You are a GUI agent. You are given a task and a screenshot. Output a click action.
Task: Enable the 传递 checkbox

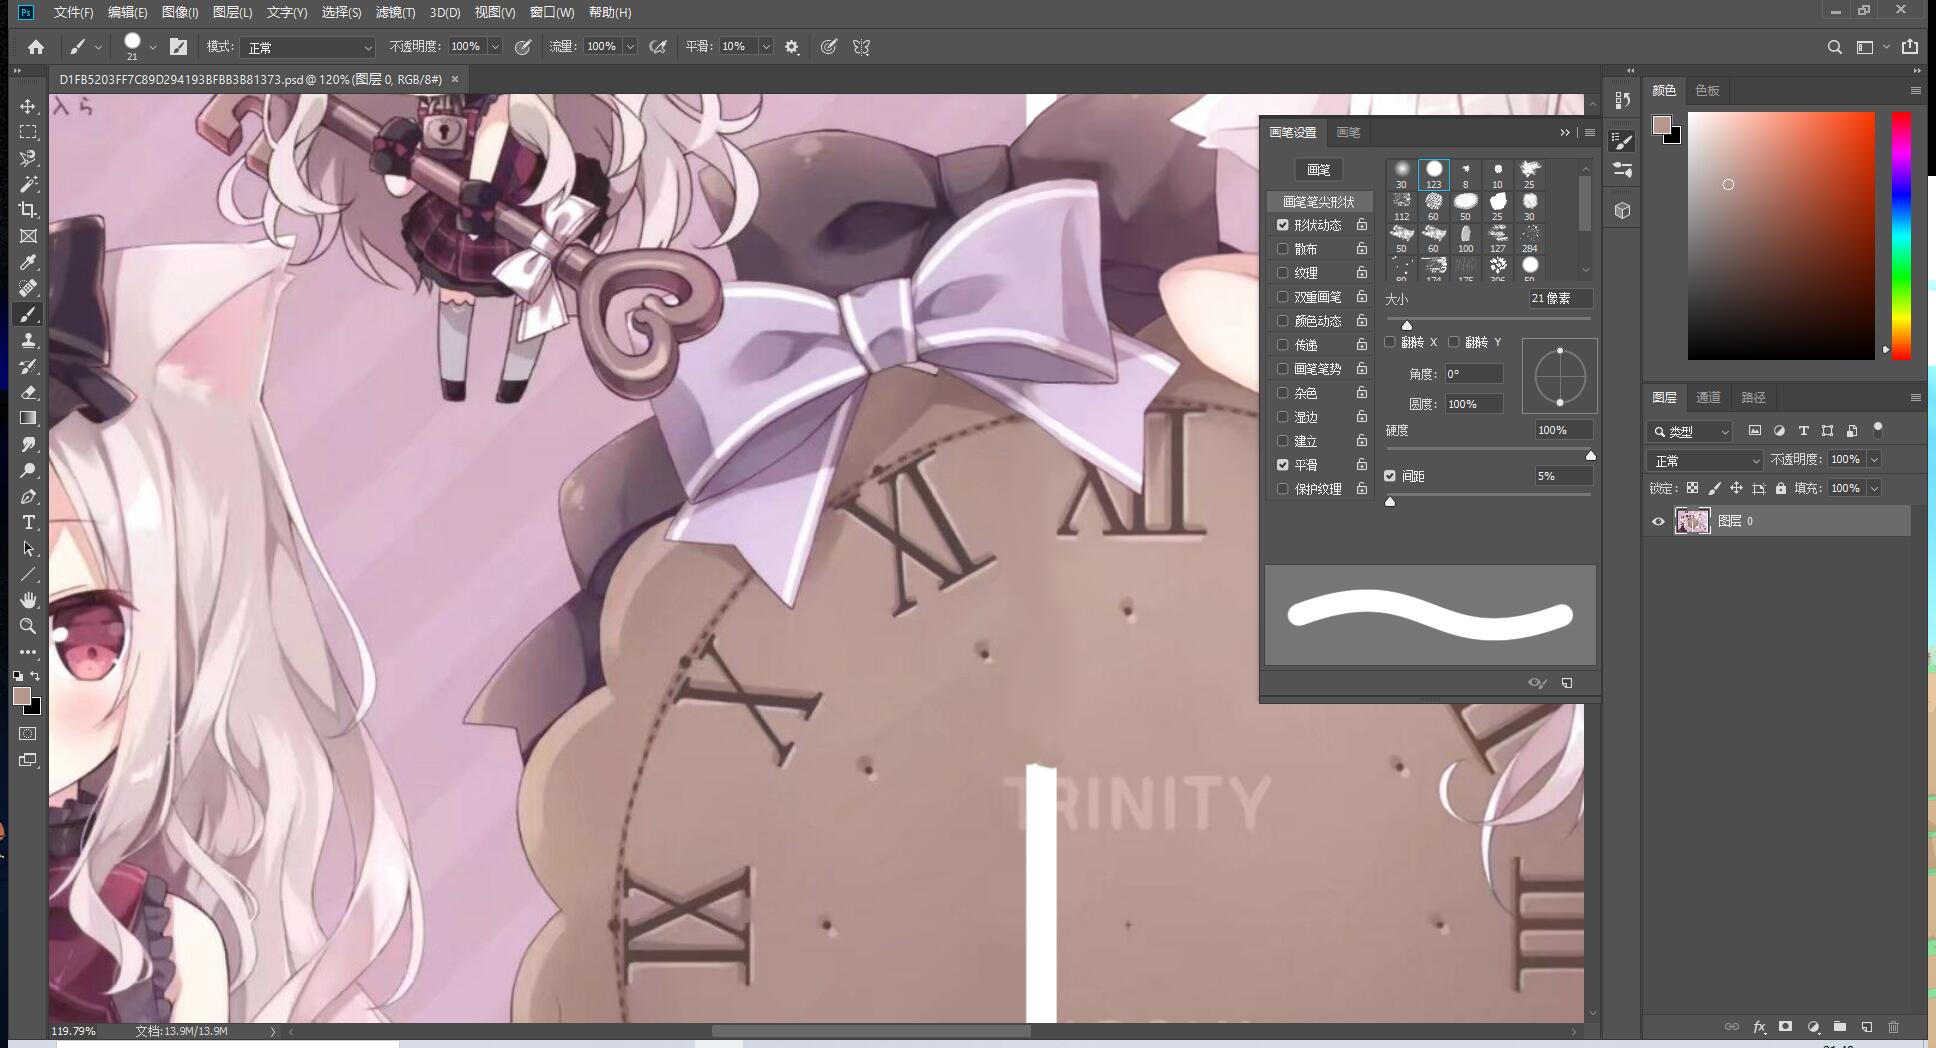click(x=1283, y=345)
